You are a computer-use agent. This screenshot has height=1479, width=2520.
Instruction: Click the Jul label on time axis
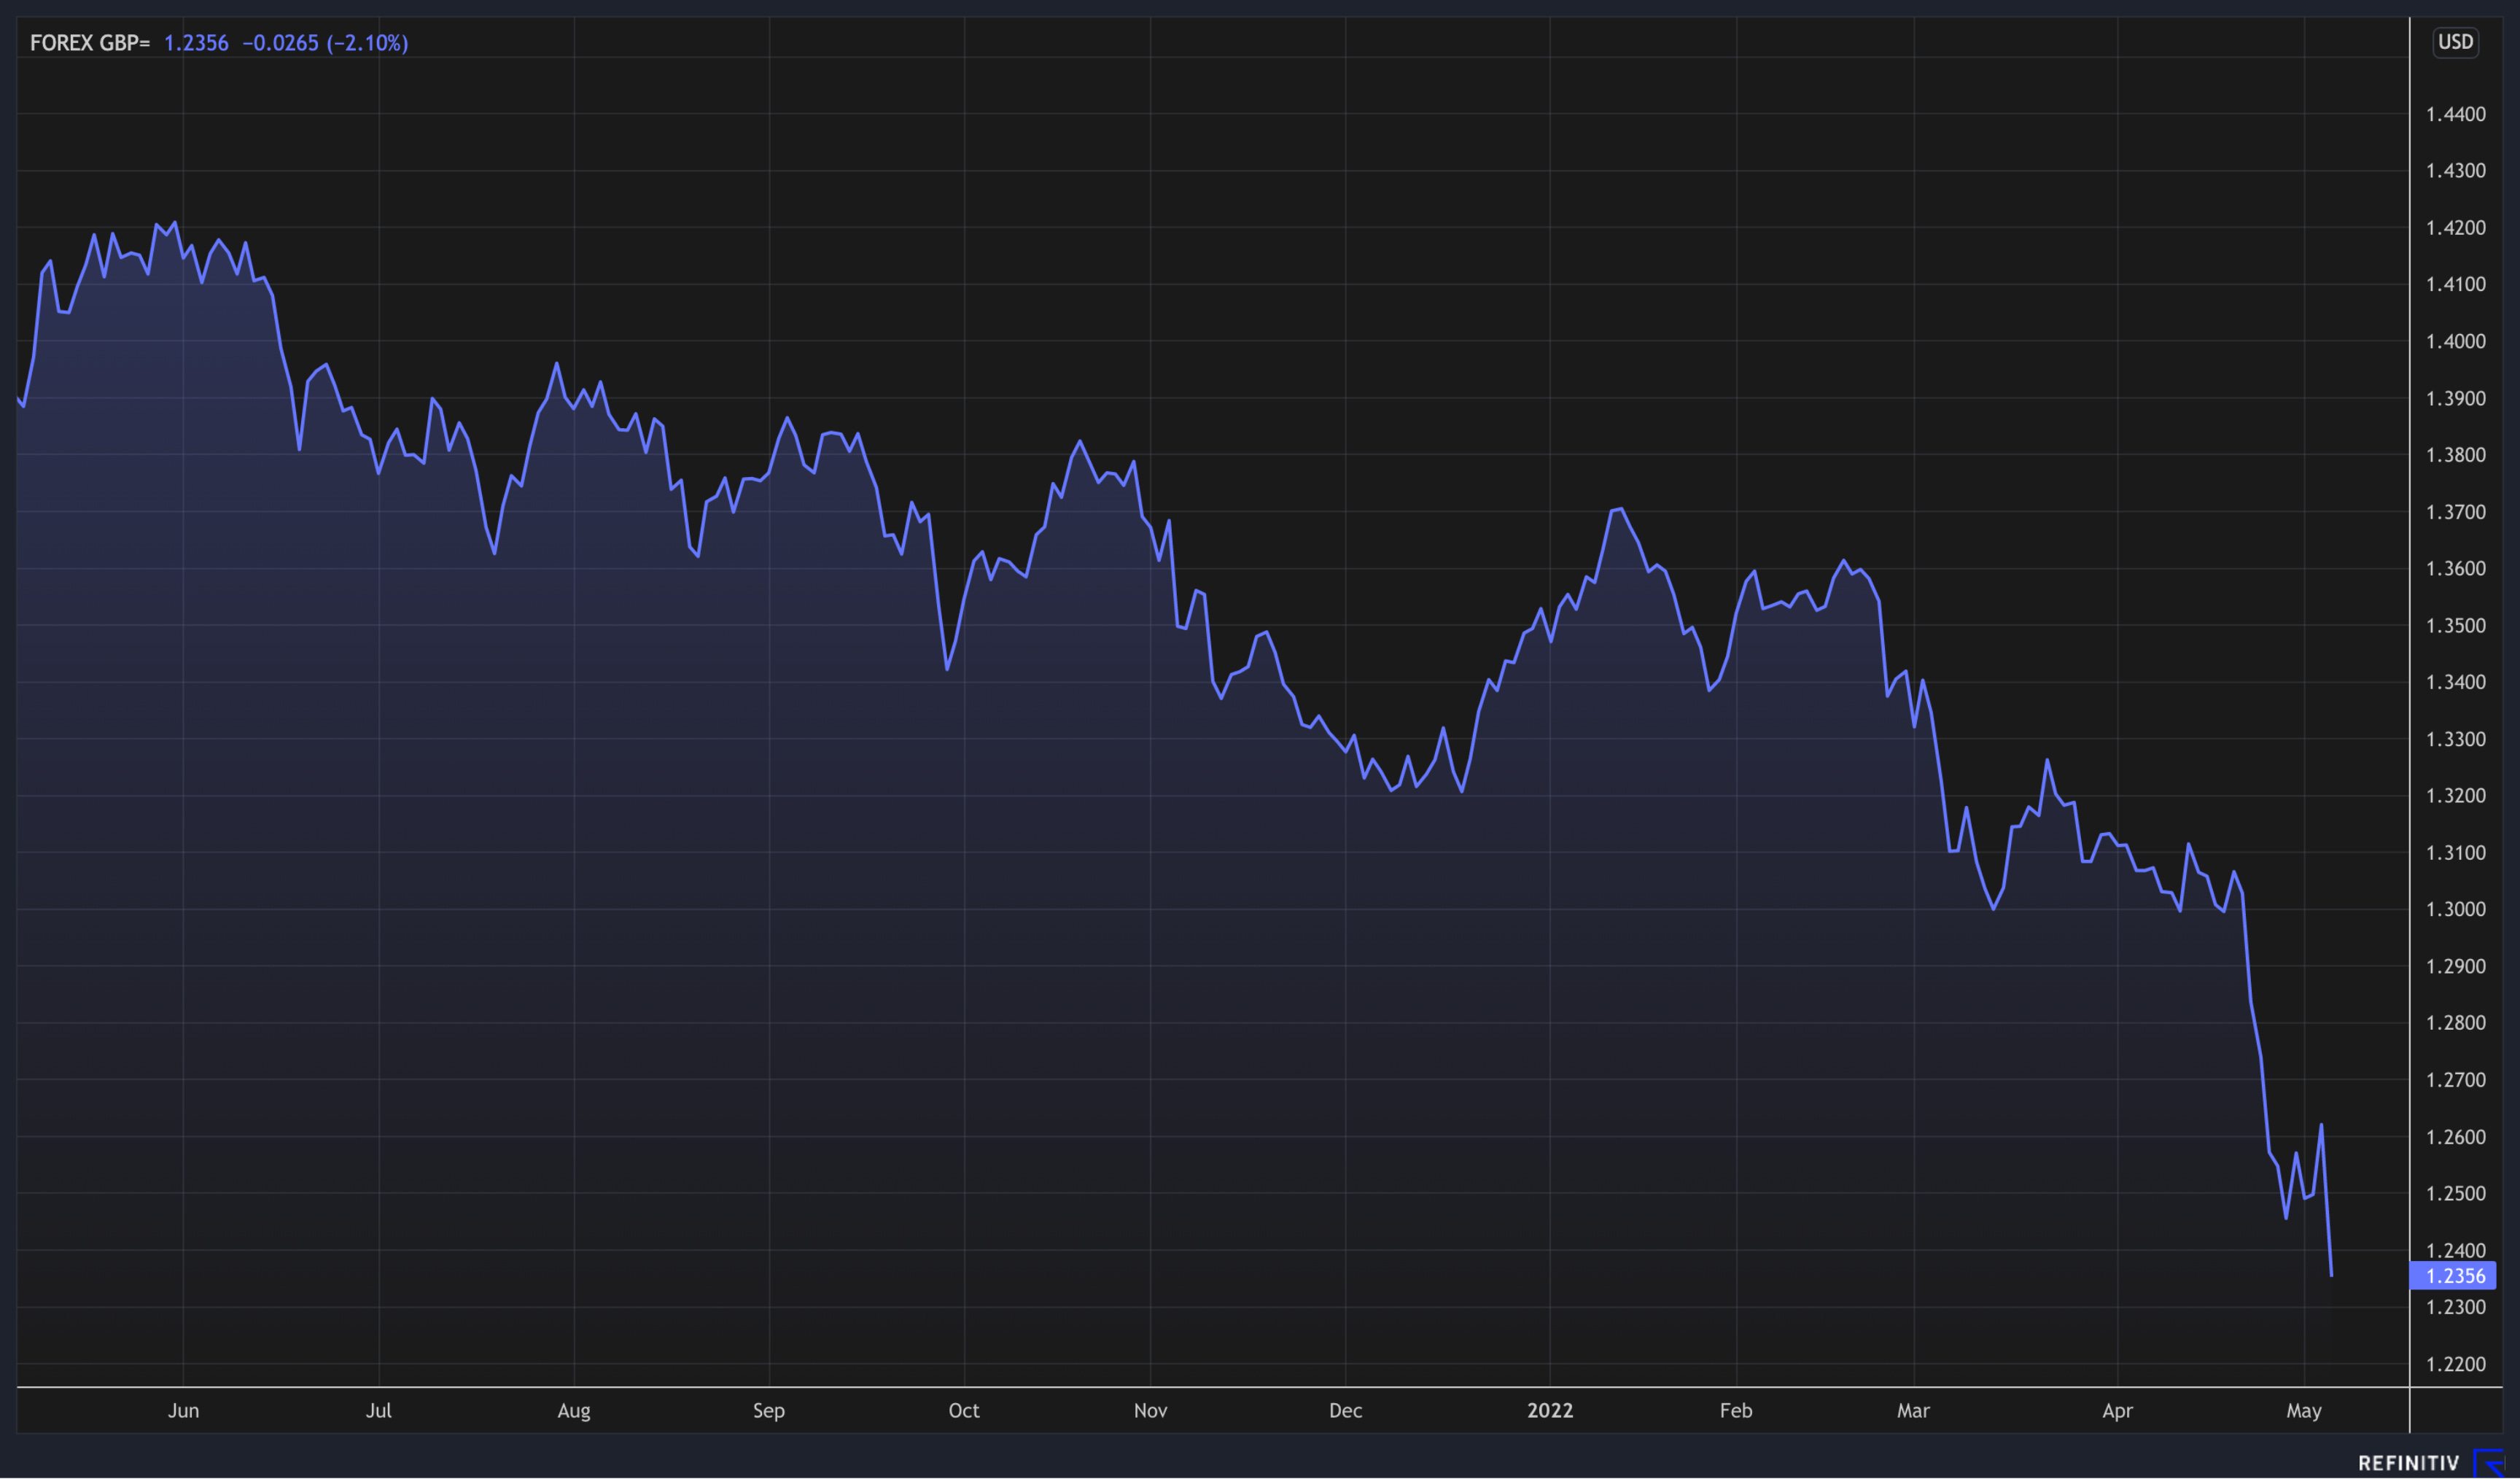tap(378, 1411)
